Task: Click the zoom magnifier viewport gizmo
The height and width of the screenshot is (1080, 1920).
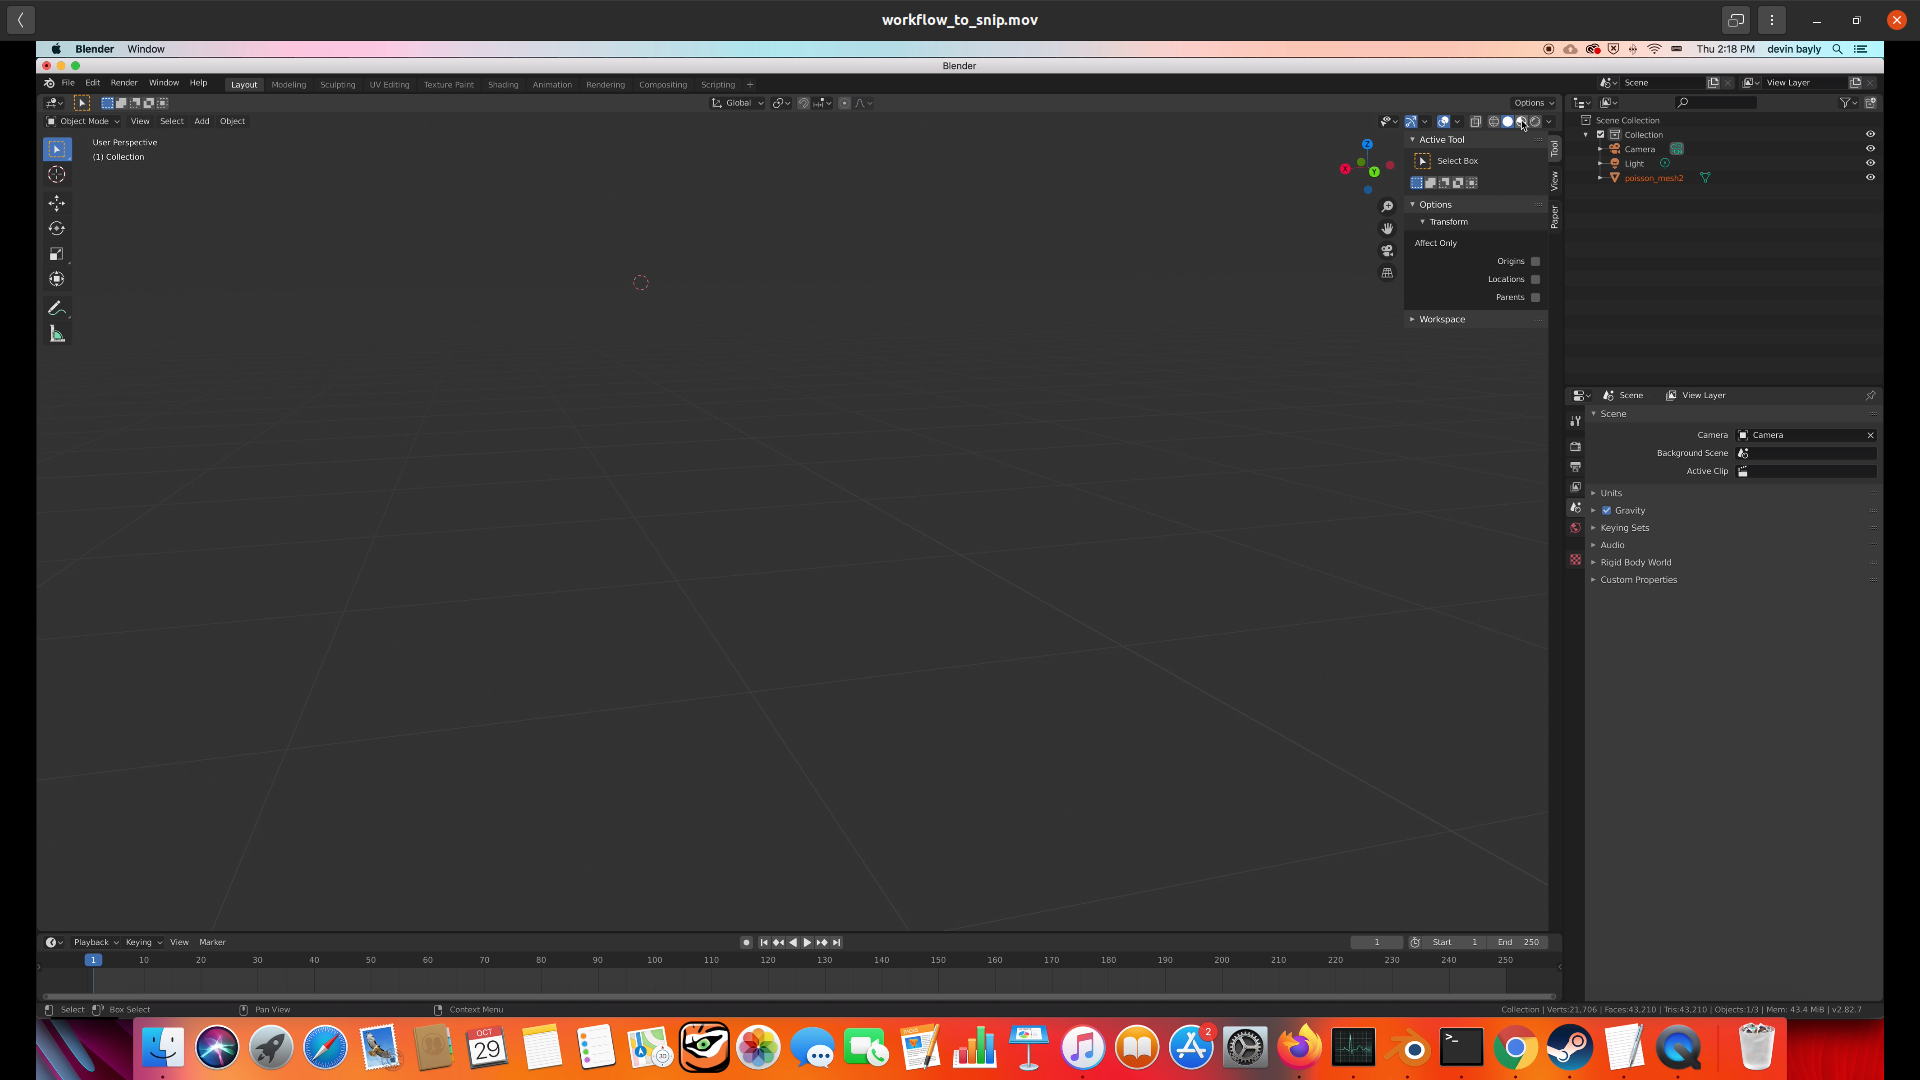Action: coord(1387,206)
